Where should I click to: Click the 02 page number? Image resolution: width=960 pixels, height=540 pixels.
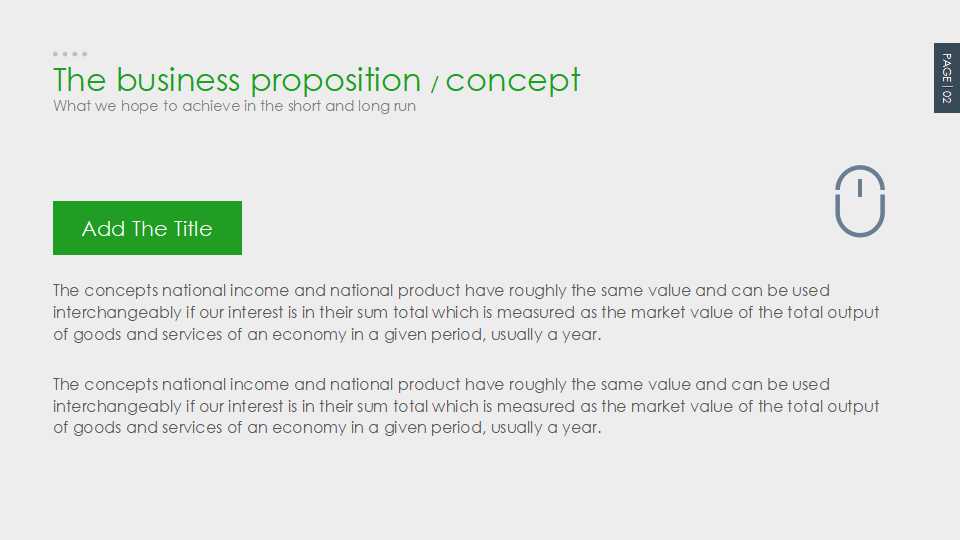pyautogui.click(x=946, y=97)
